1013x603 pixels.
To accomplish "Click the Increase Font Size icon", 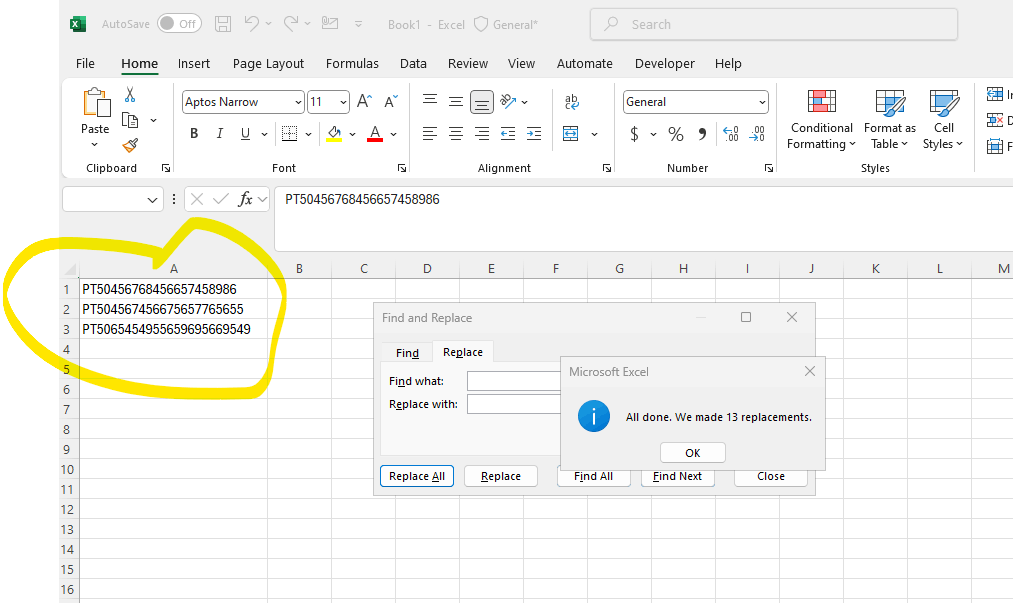I will click(364, 101).
